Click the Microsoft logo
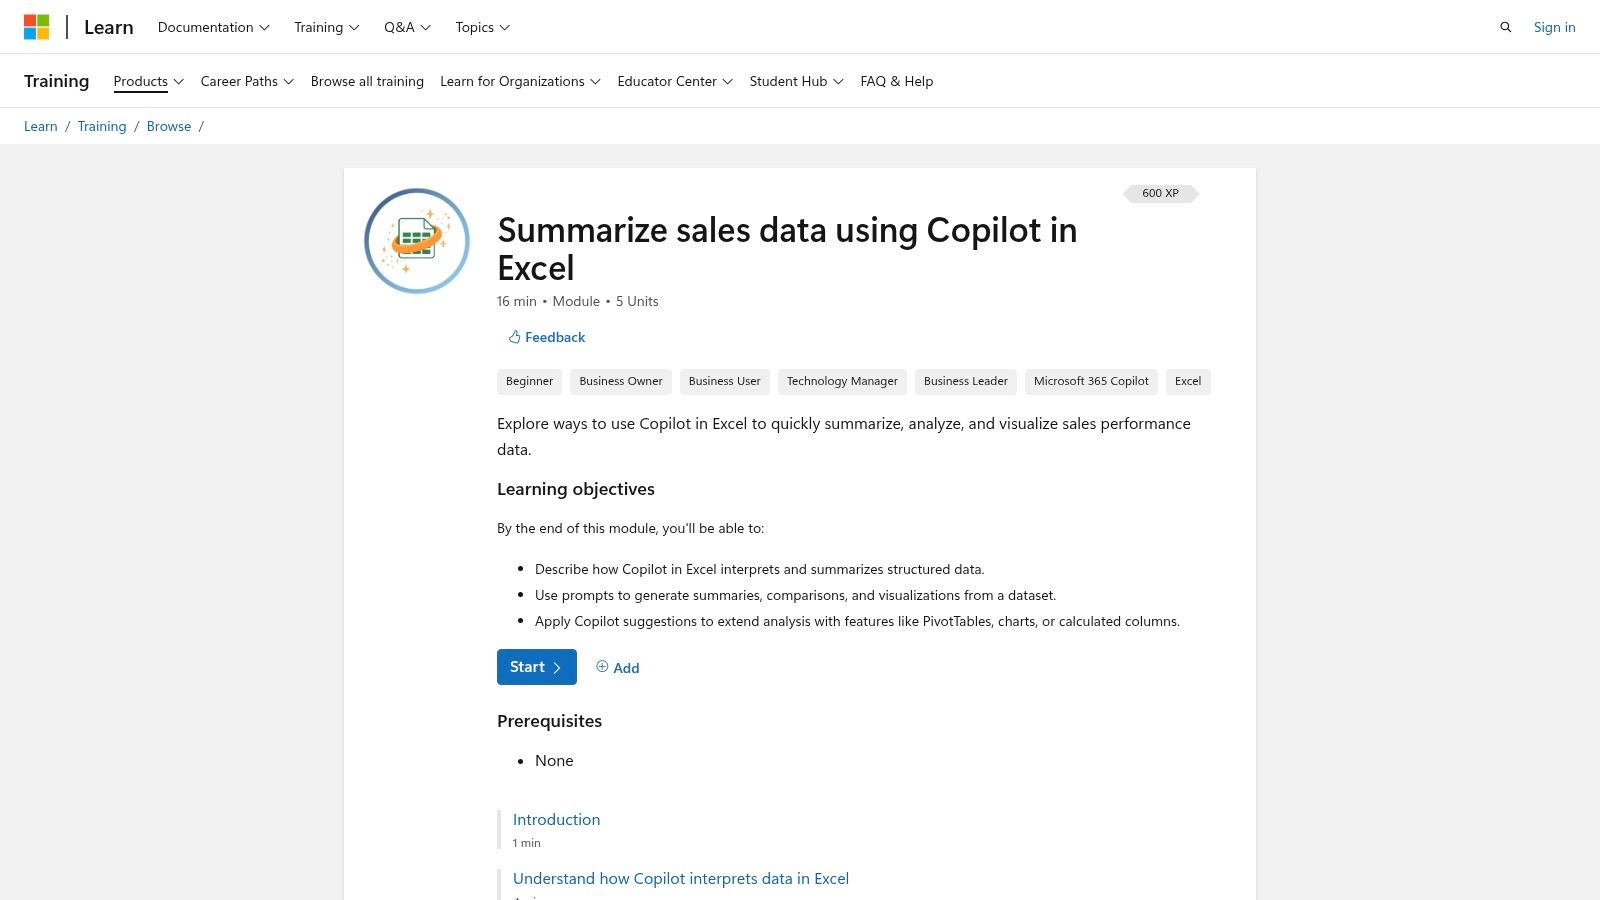 pyautogui.click(x=38, y=26)
